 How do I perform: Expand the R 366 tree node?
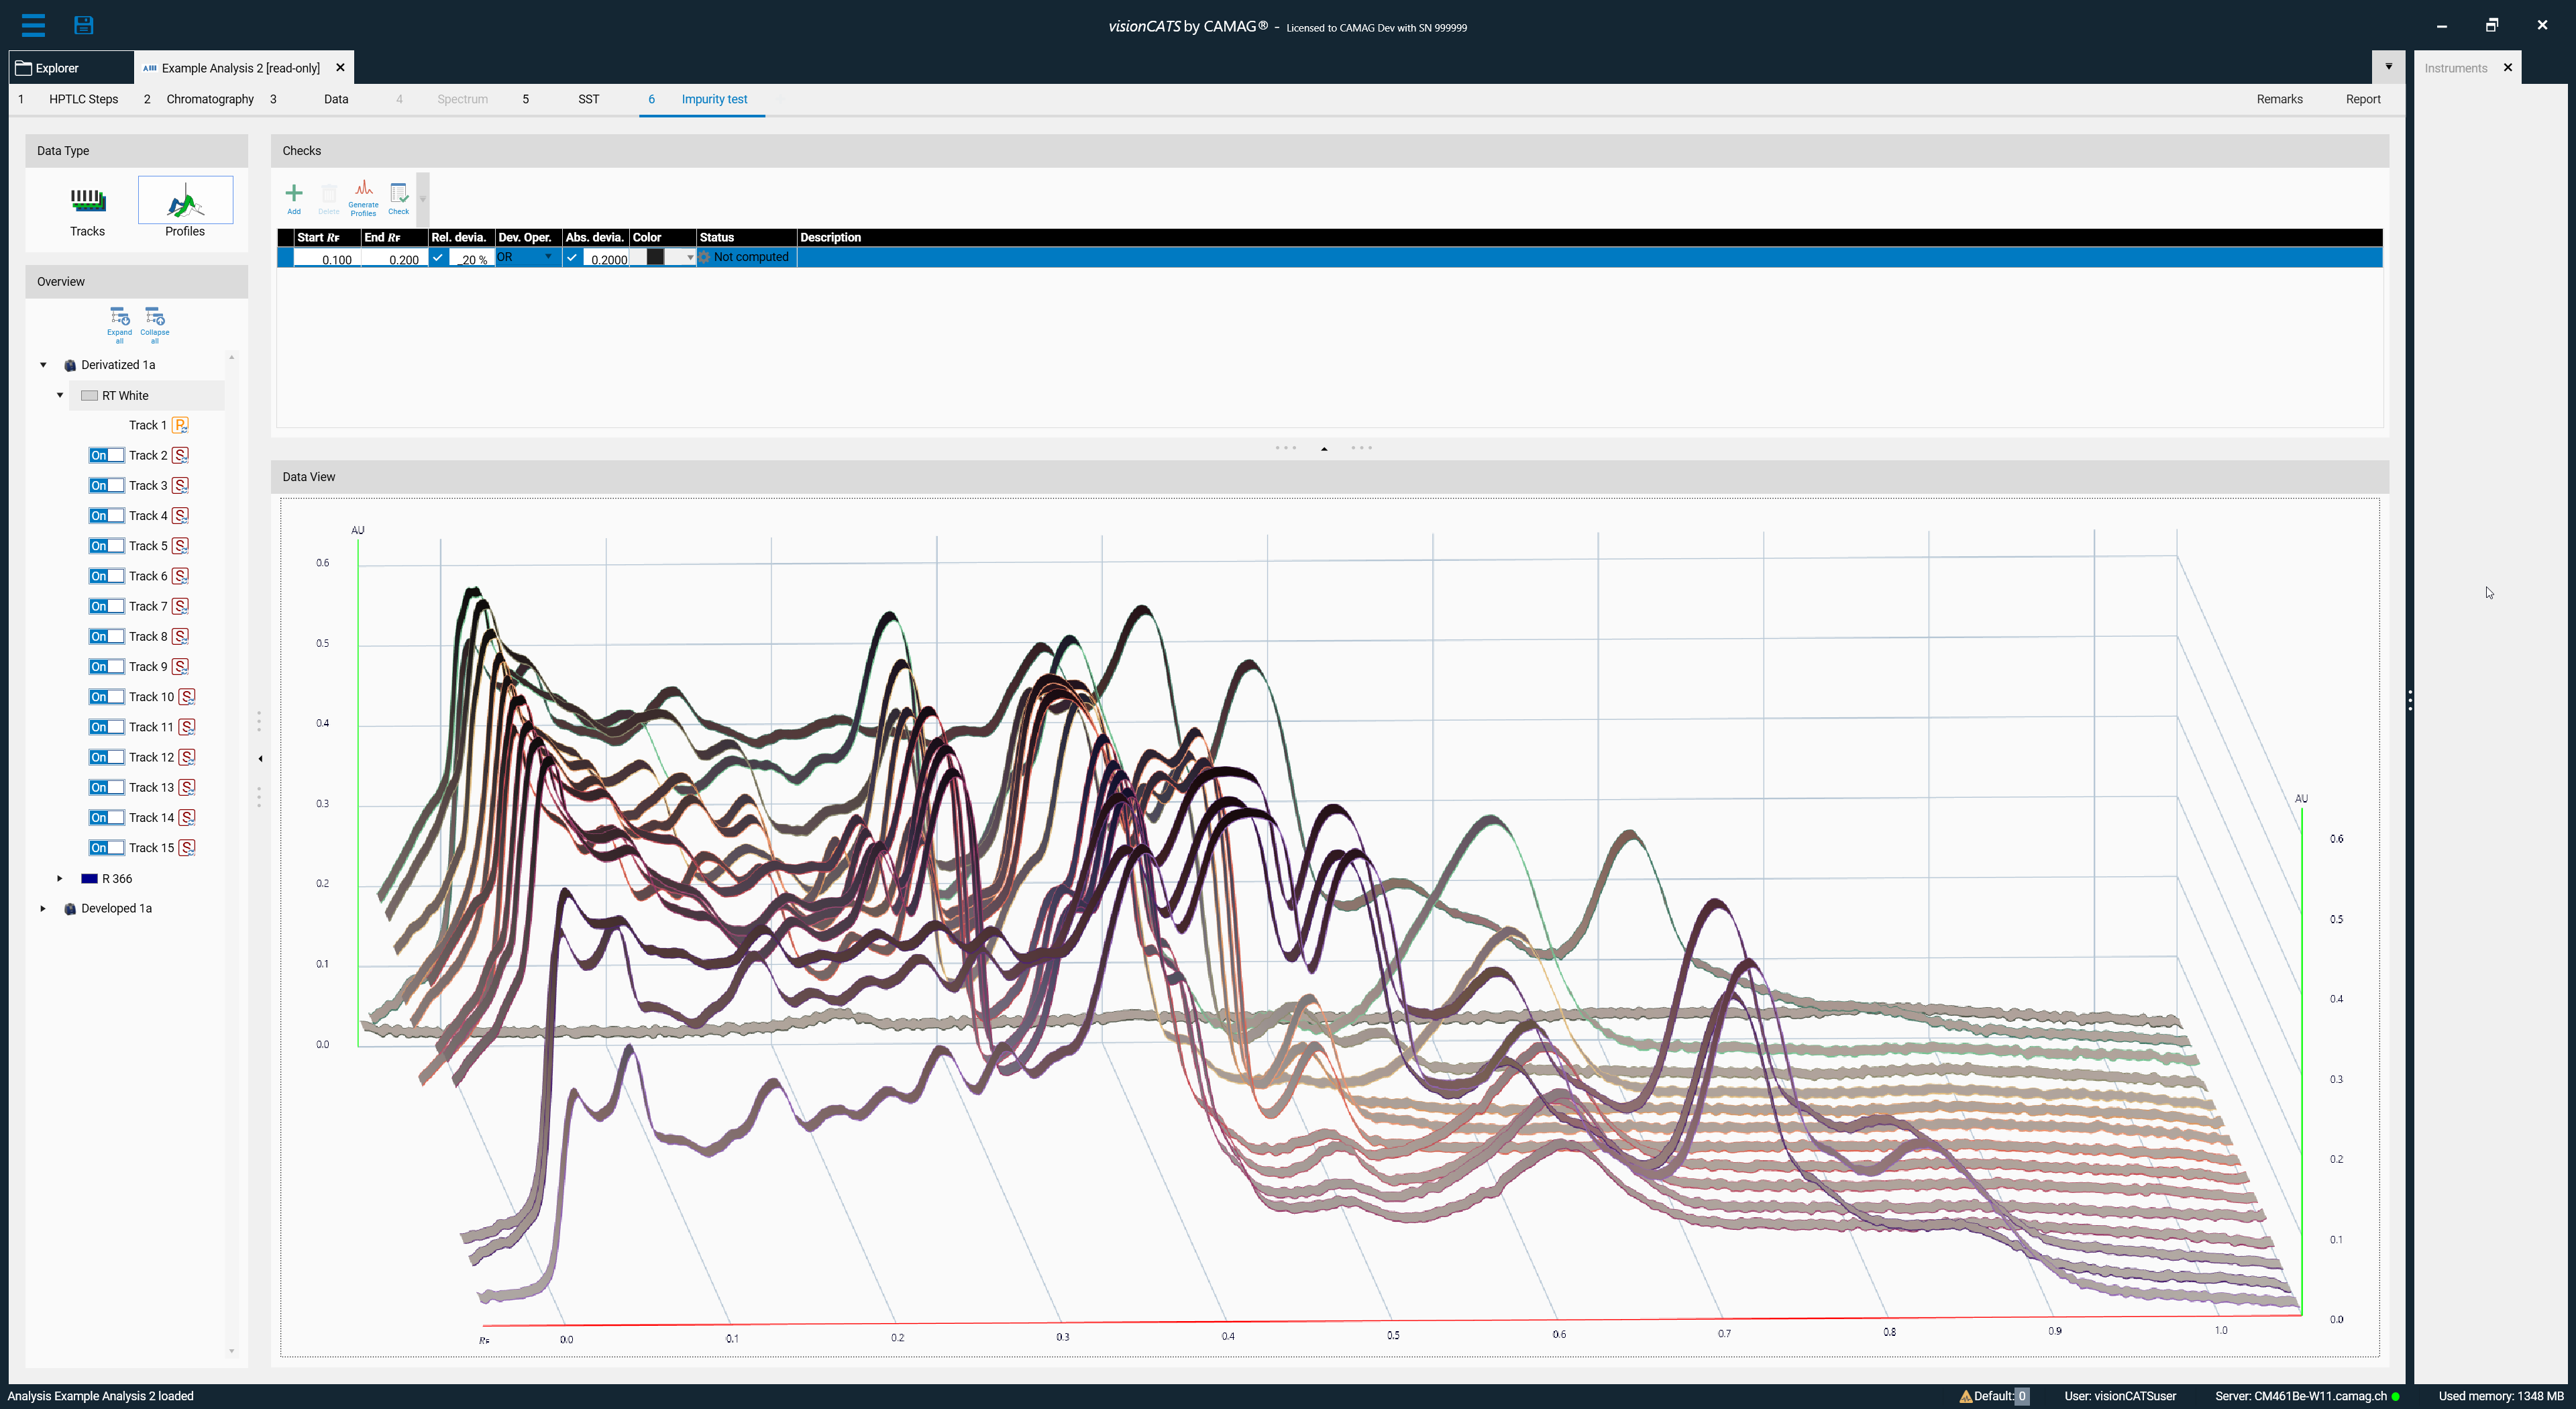pos(60,878)
